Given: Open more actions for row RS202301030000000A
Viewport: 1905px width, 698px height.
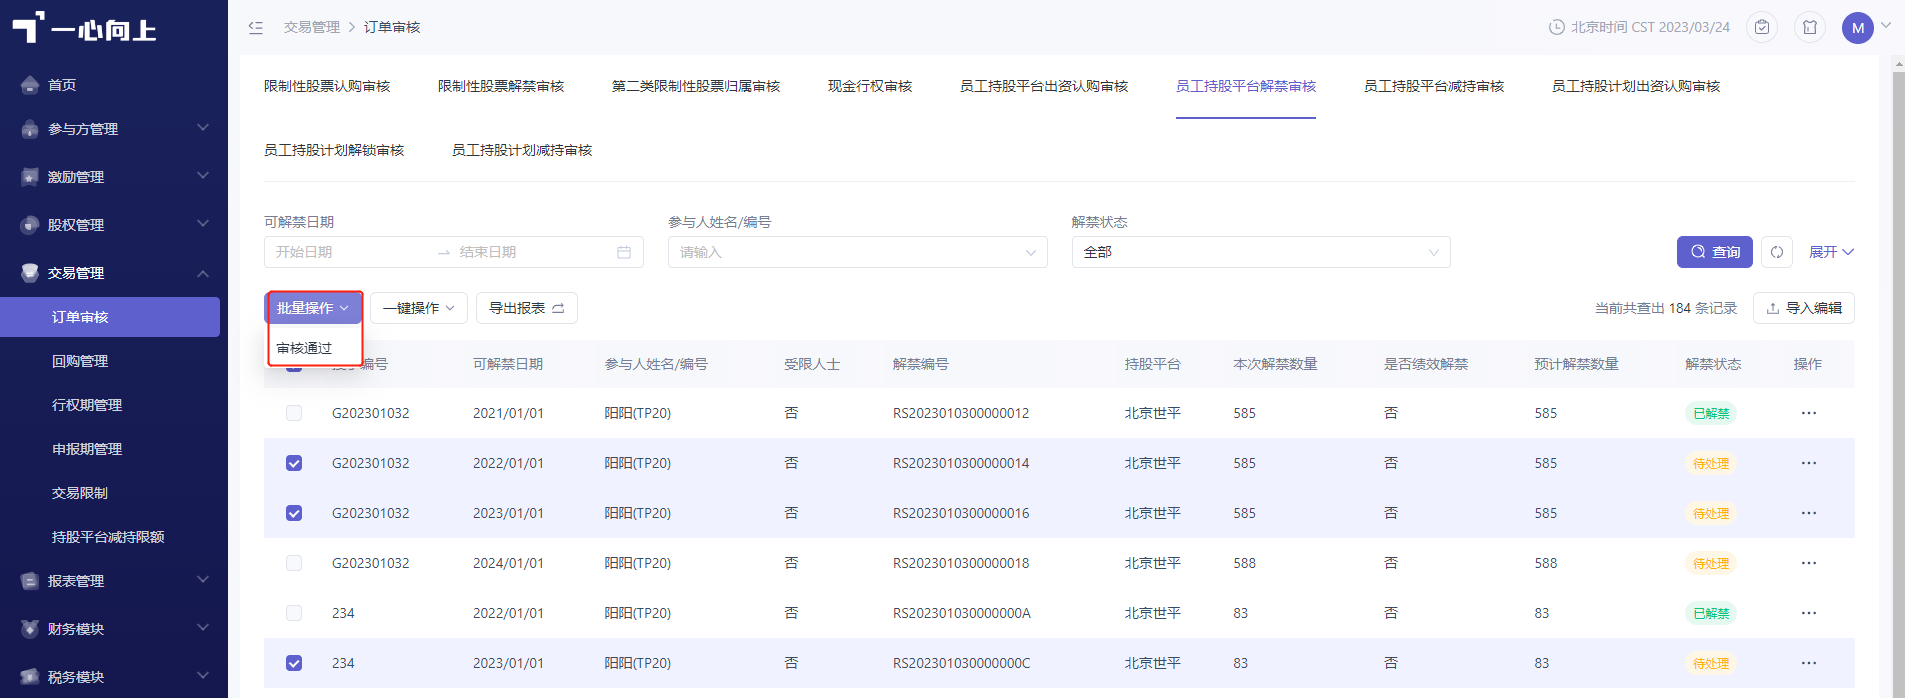Looking at the screenshot, I should tap(1809, 613).
